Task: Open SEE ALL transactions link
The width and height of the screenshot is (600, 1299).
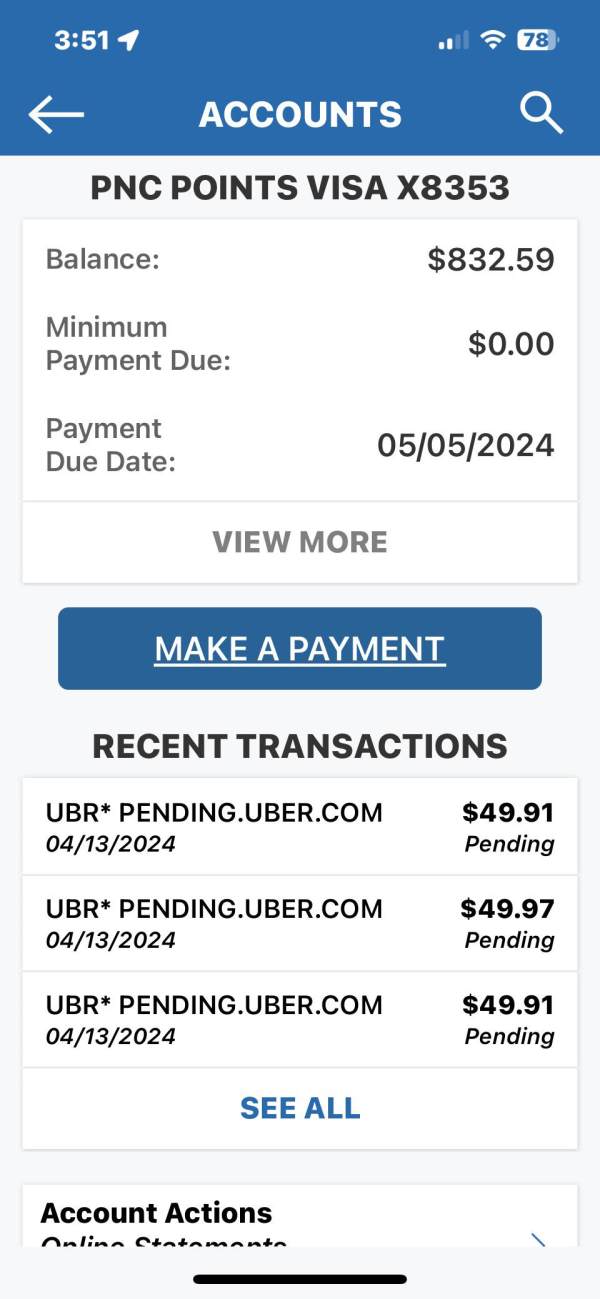Action: click(x=300, y=1108)
